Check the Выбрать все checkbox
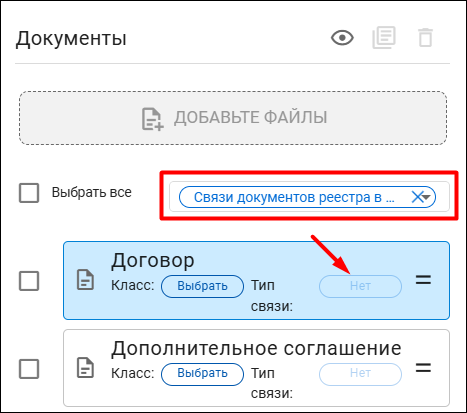This screenshot has height=413, width=467. 29,193
